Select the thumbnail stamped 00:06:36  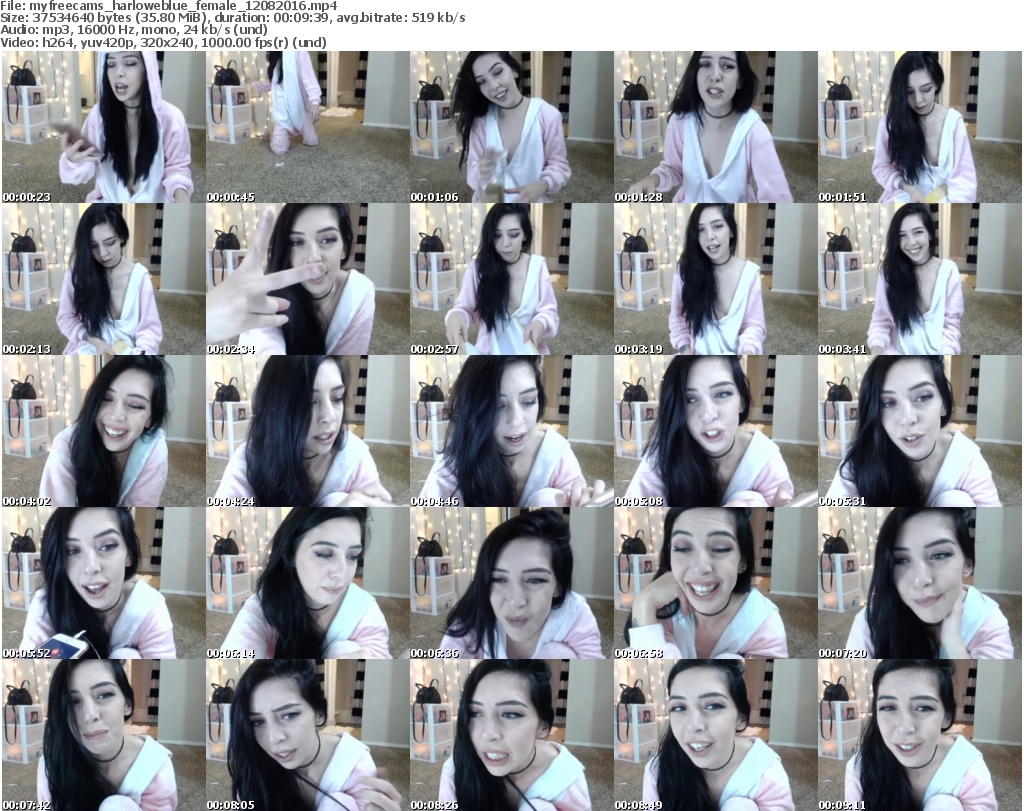pyautogui.click(x=511, y=583)
